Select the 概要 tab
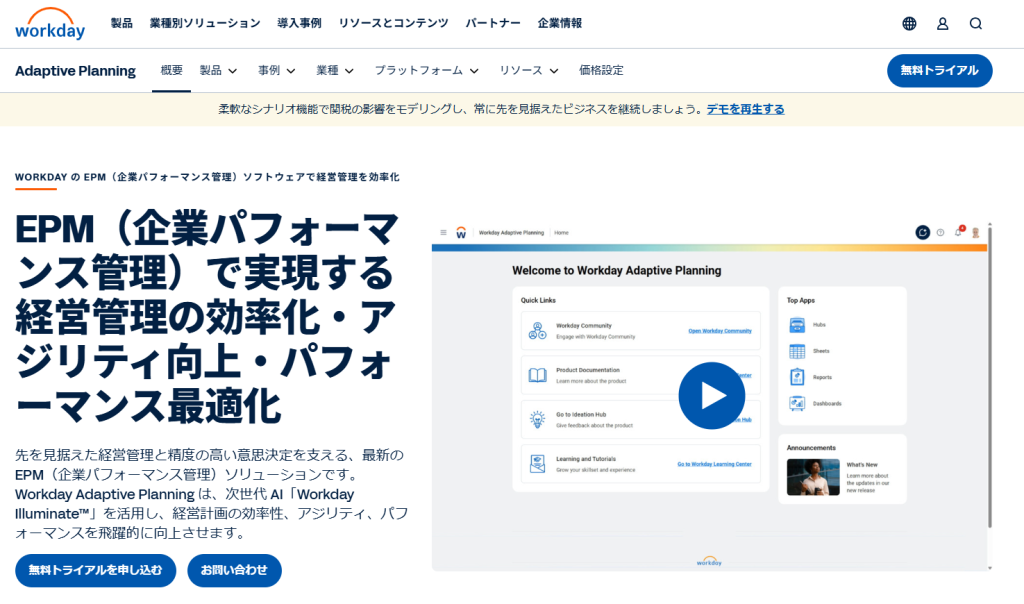 click(x=172, y=70)
